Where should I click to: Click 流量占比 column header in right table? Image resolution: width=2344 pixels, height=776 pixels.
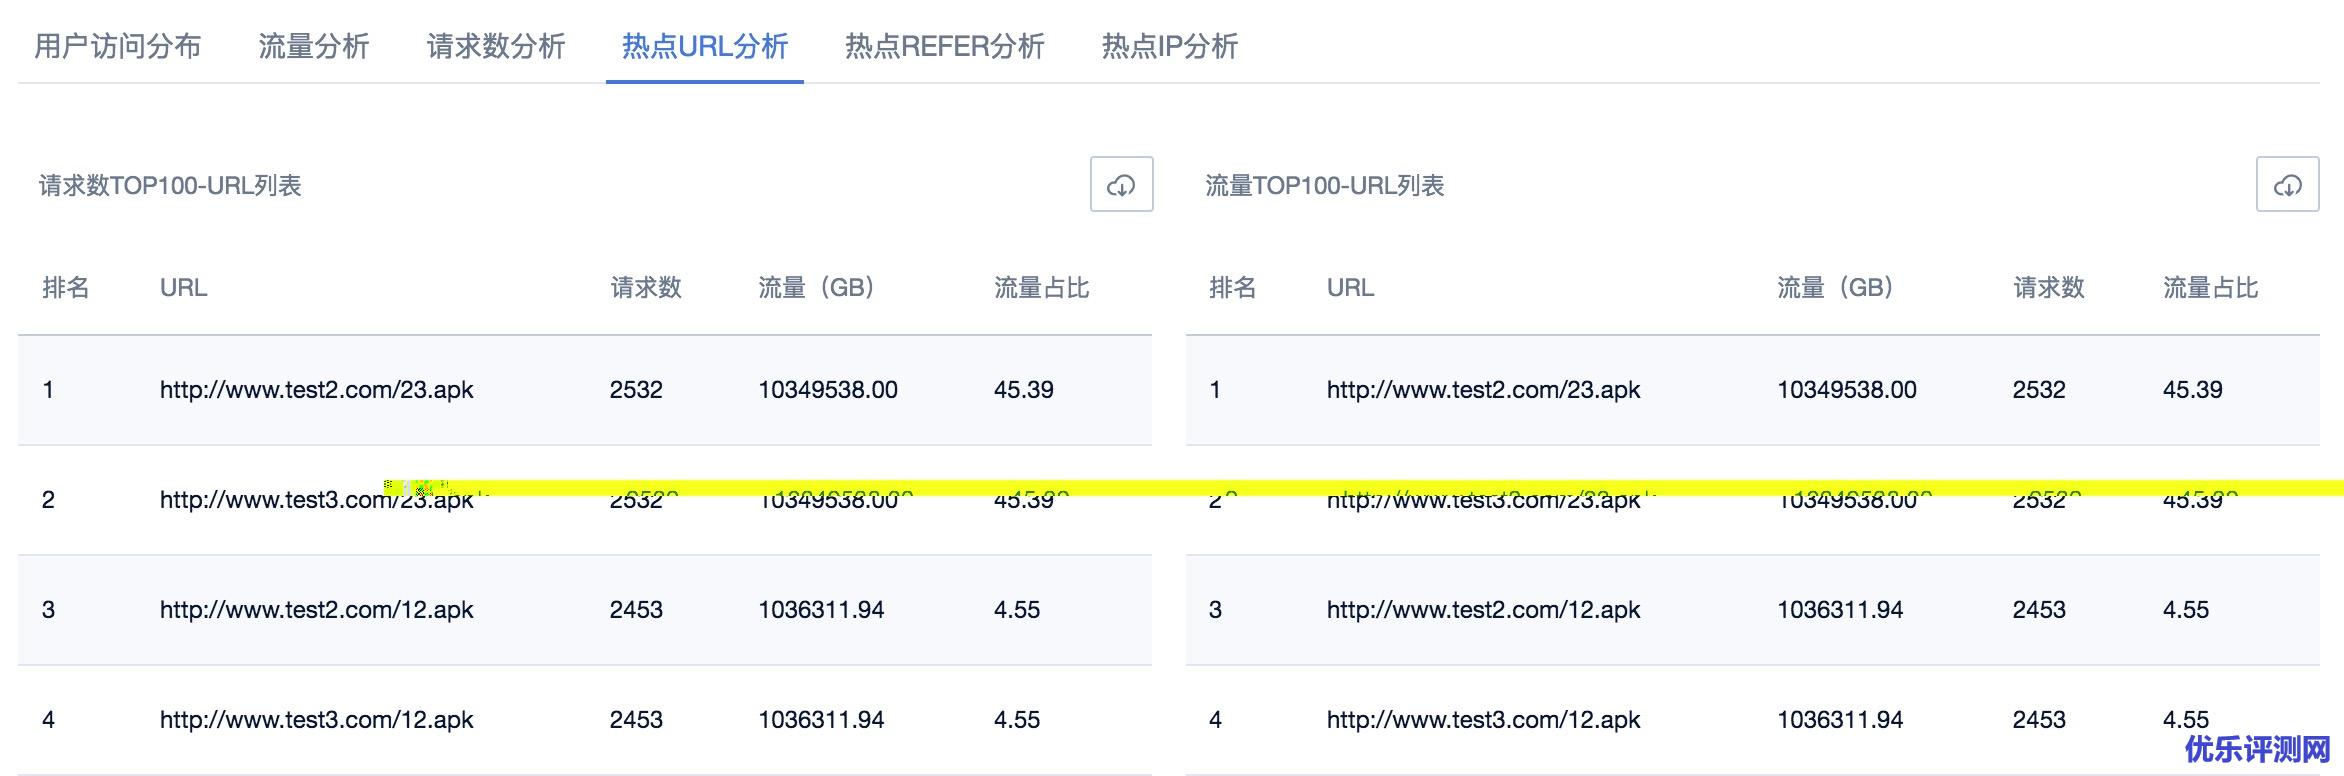(x=2210, y=288)
